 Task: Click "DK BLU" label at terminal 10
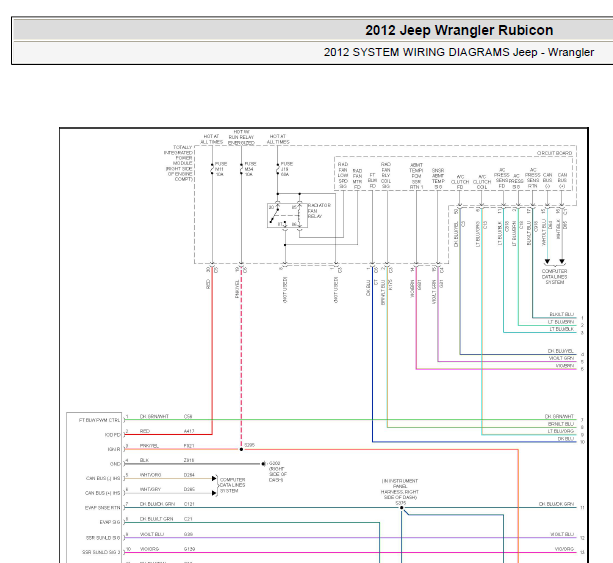(565, 439)
